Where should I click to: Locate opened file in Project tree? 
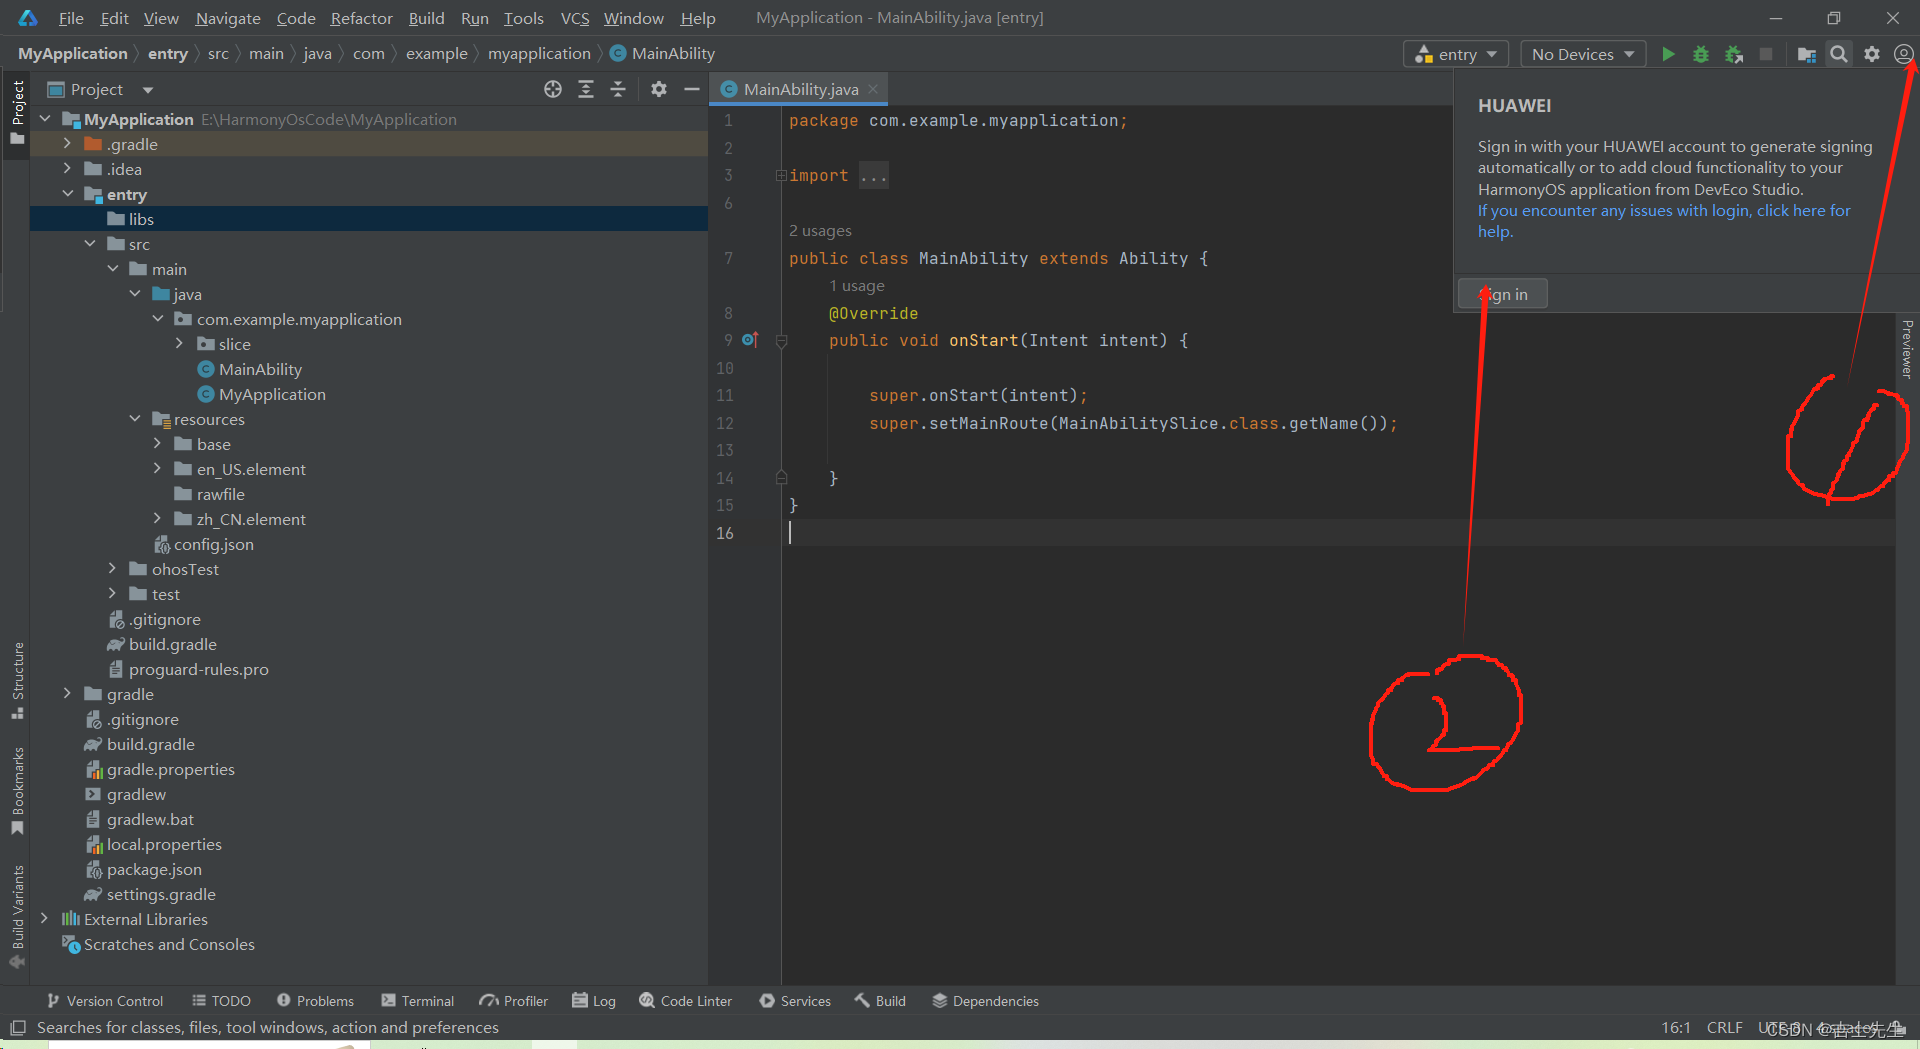click(553, 89)
